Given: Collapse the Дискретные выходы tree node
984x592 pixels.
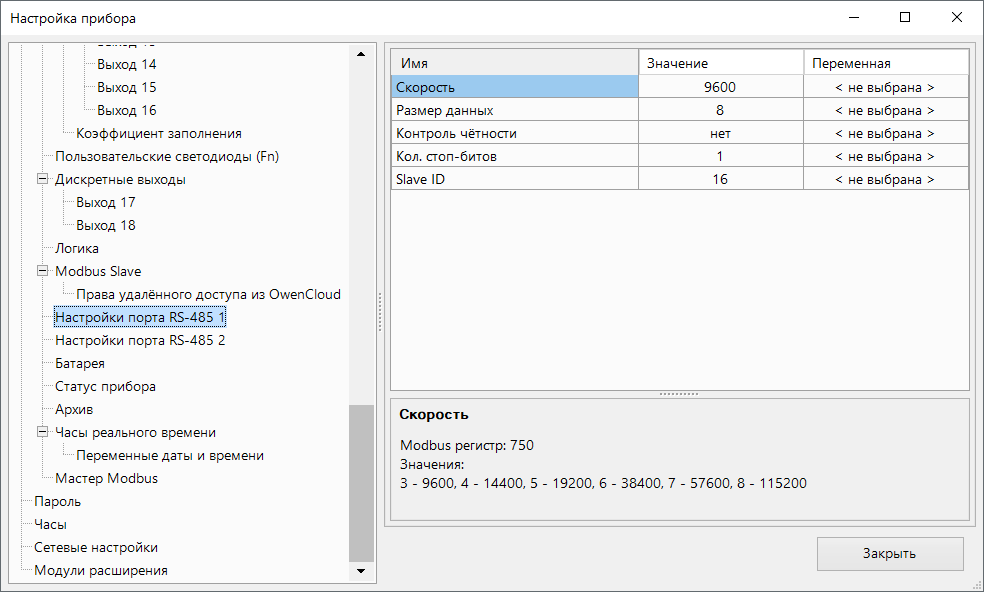Looking at the screenshot, I should coord(43,180).
